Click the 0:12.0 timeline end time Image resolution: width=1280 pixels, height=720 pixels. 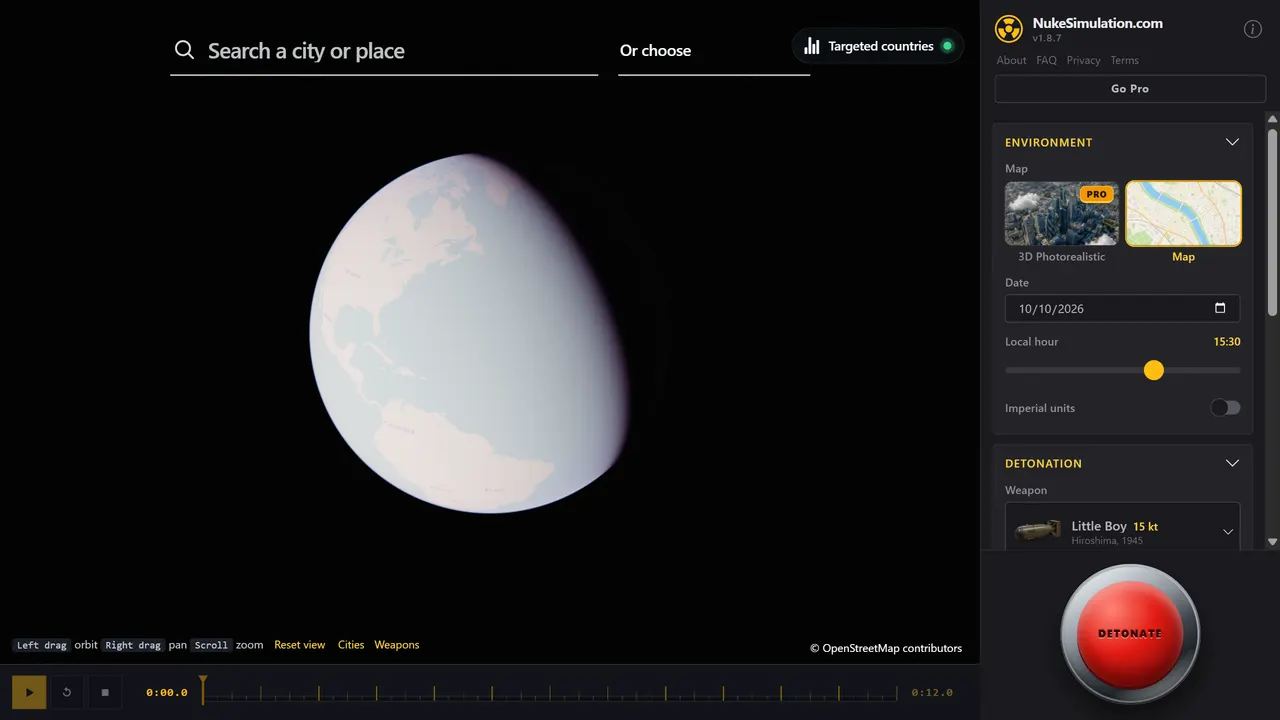pos(932,692)
